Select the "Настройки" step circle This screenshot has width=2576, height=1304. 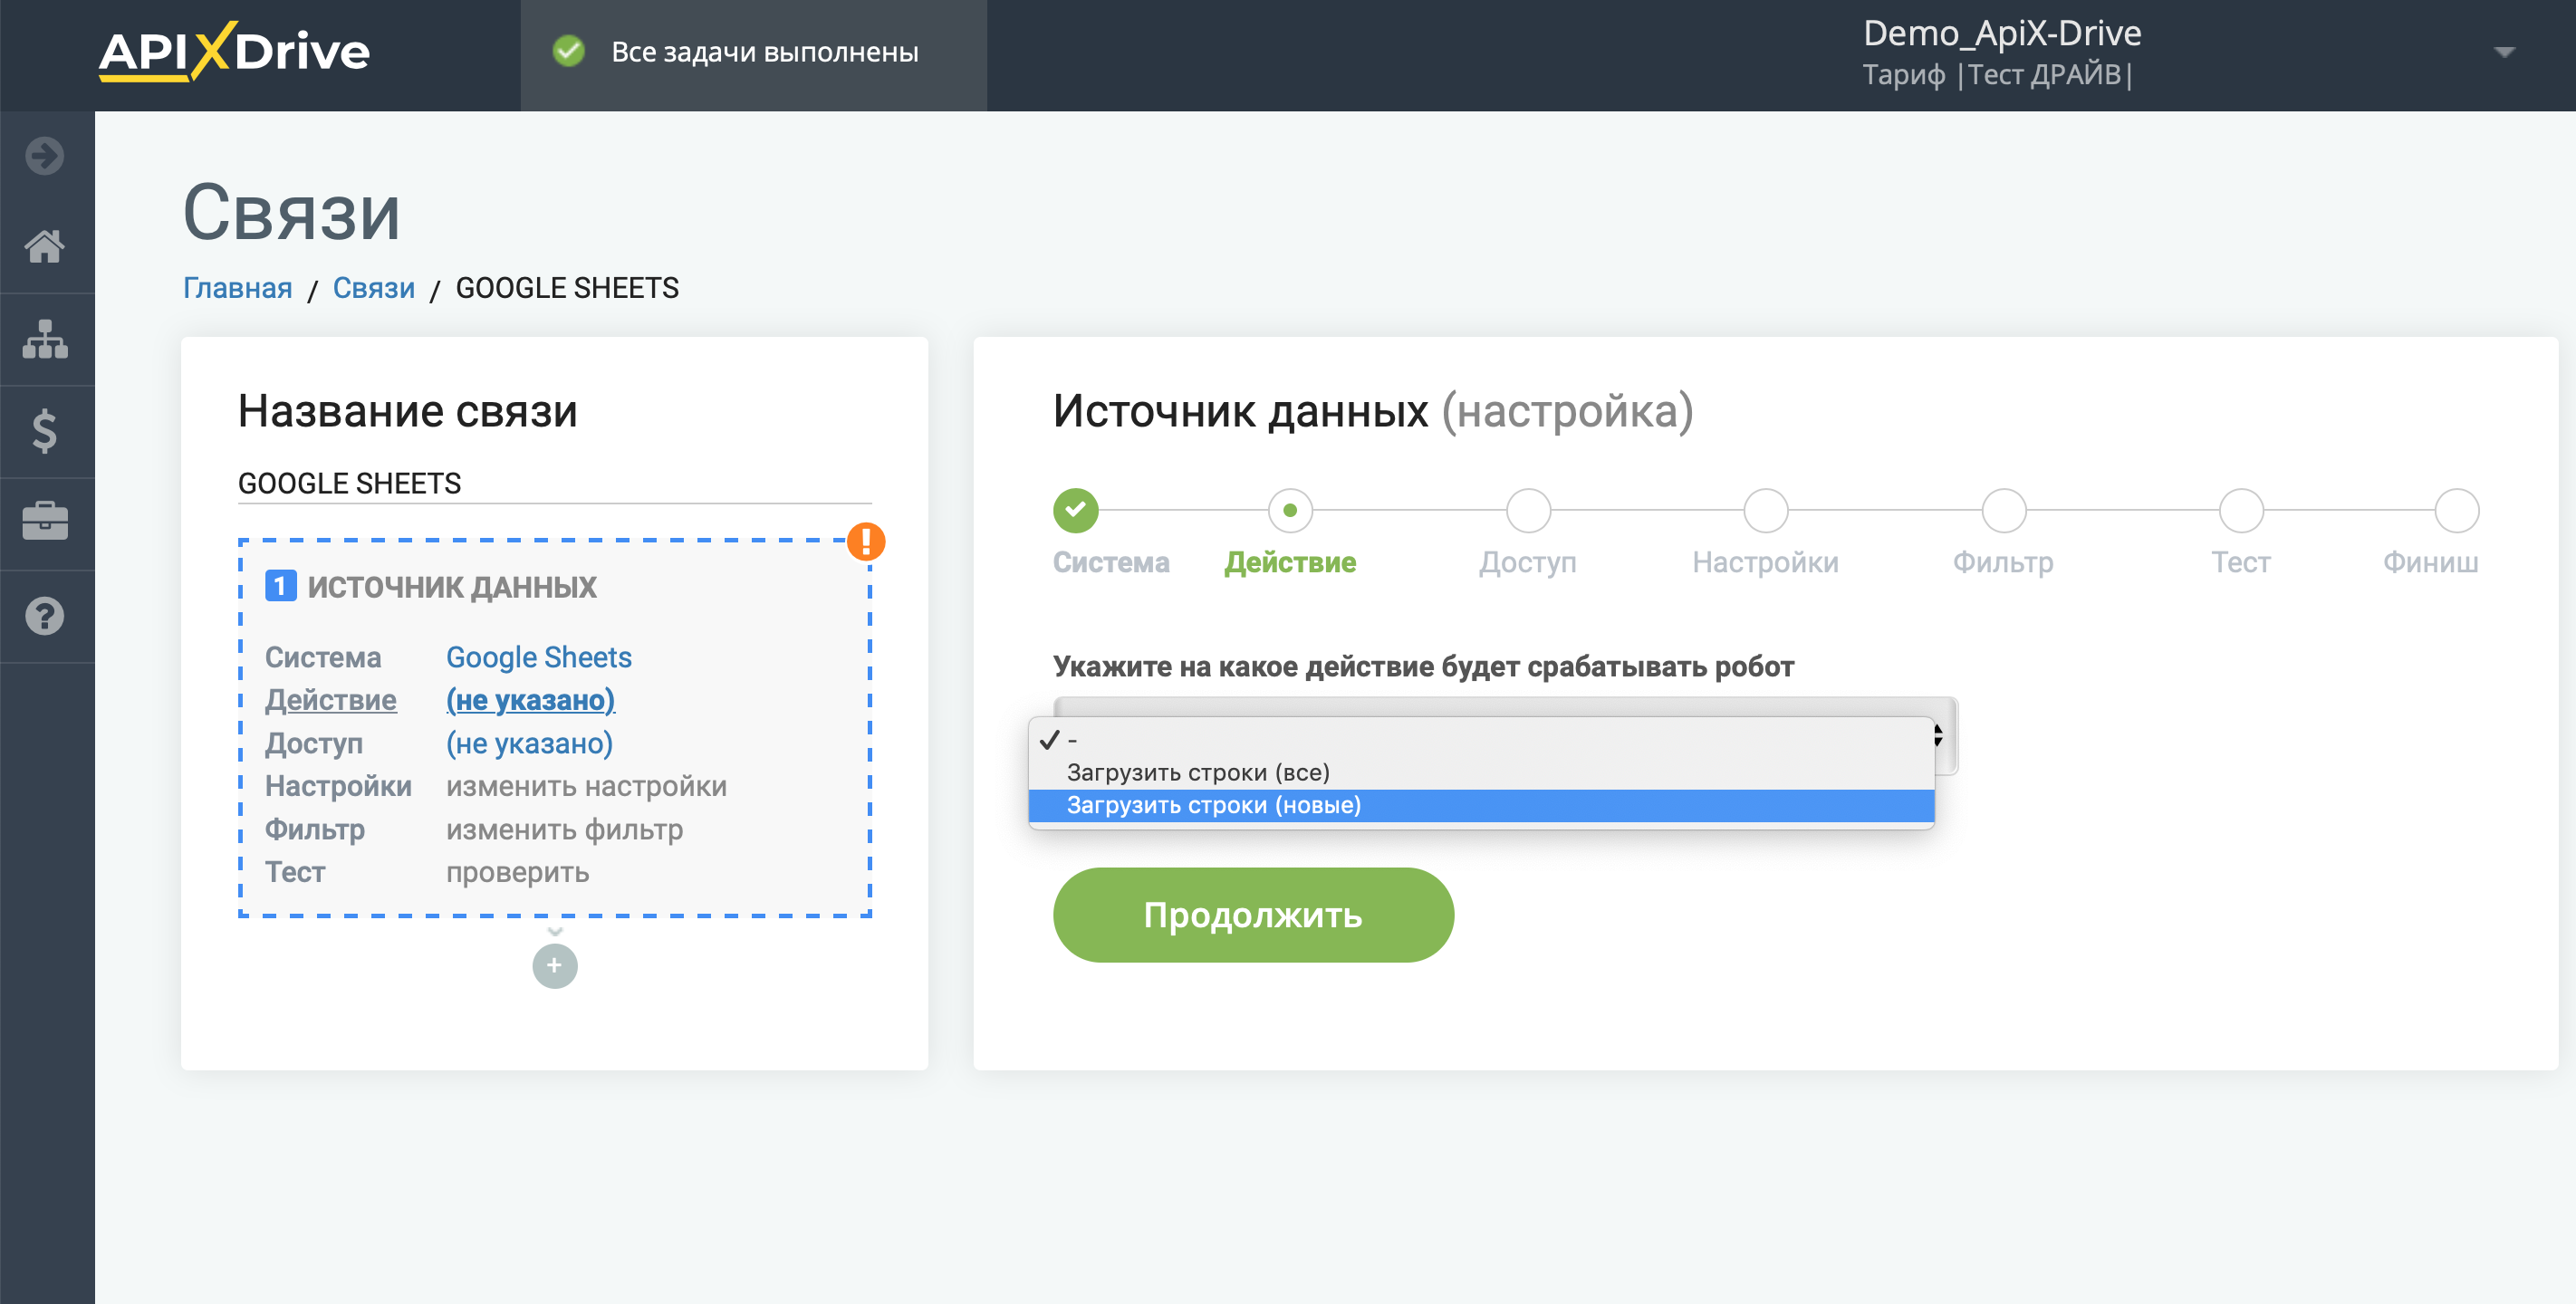(x=1766, y=510)
